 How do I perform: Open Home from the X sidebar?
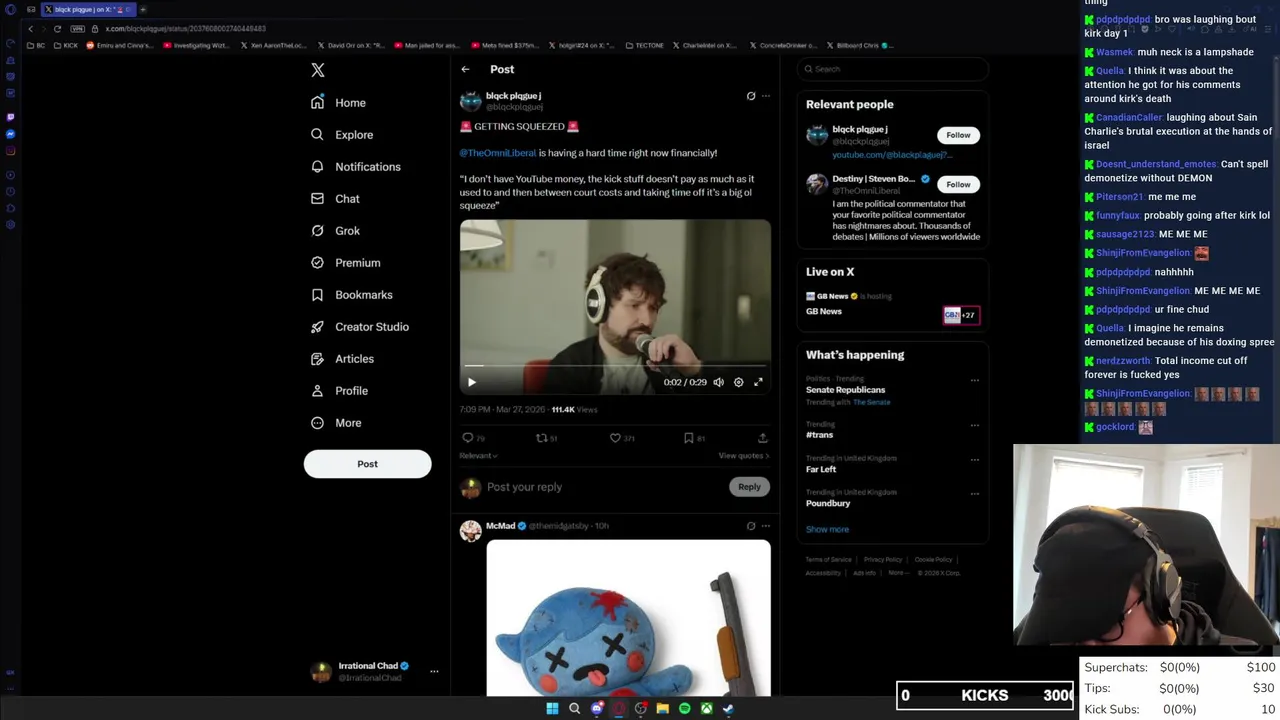338,103
